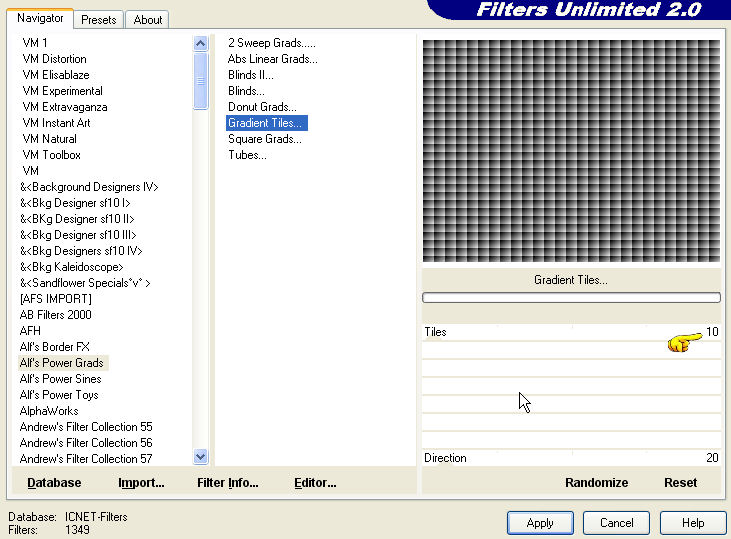
Task: Select Andrew's Filter Collection 56
Action: click(x=86, y=443)
